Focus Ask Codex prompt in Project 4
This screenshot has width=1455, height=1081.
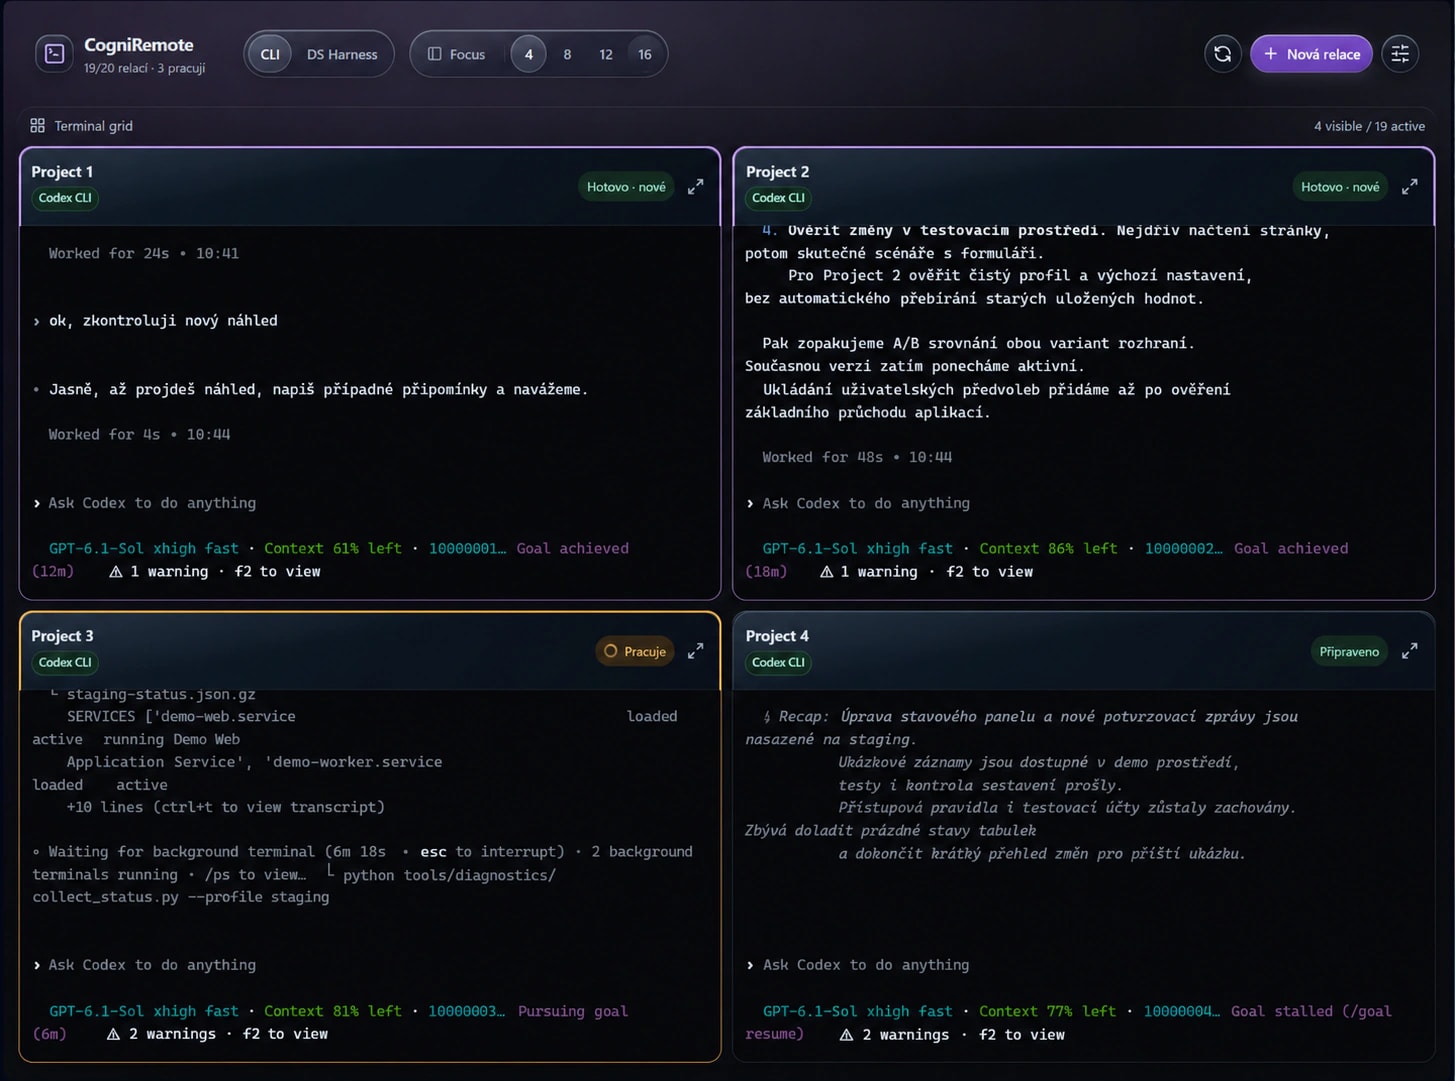coord(866,965)
